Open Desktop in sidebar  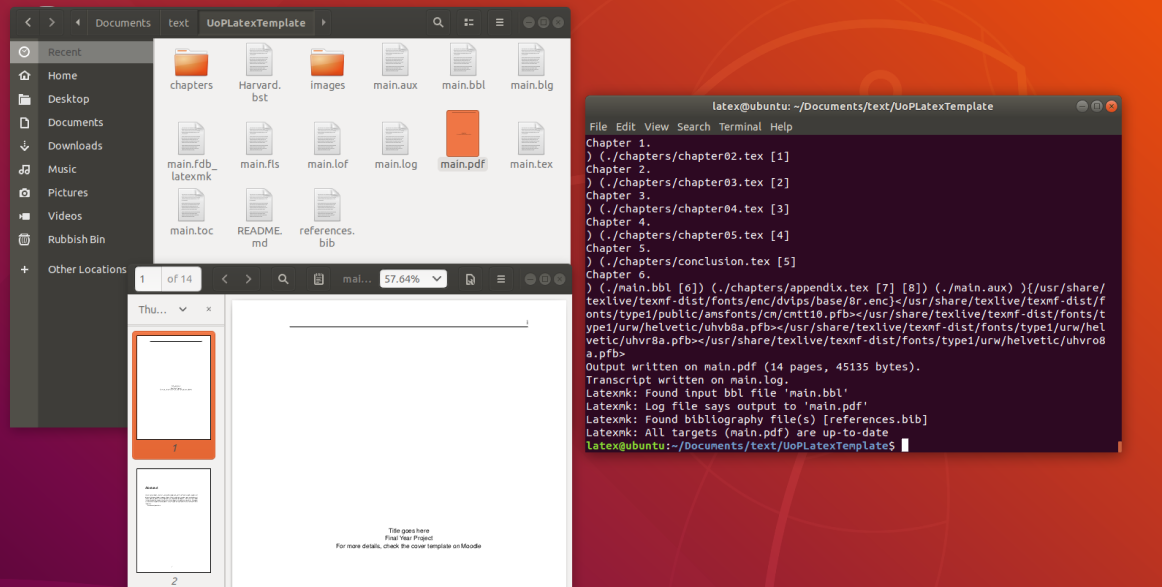[82, 99]
